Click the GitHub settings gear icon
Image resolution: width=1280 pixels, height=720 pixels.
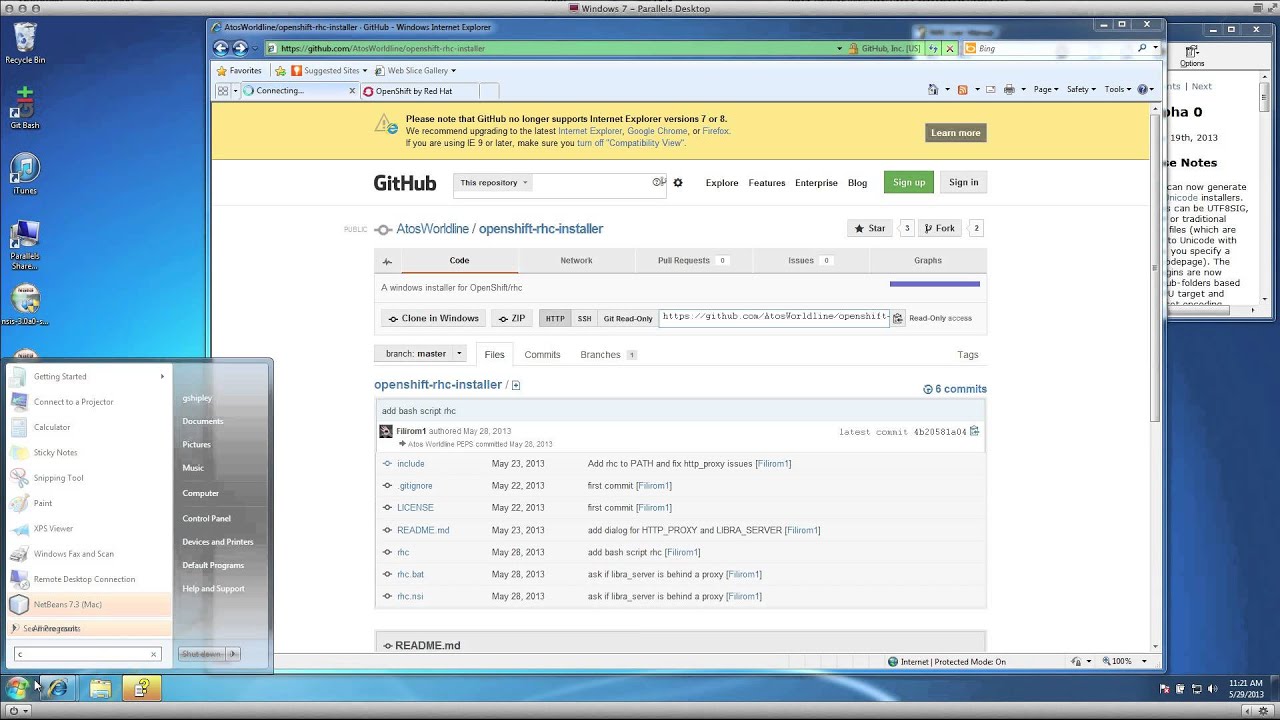pos(678,183)
